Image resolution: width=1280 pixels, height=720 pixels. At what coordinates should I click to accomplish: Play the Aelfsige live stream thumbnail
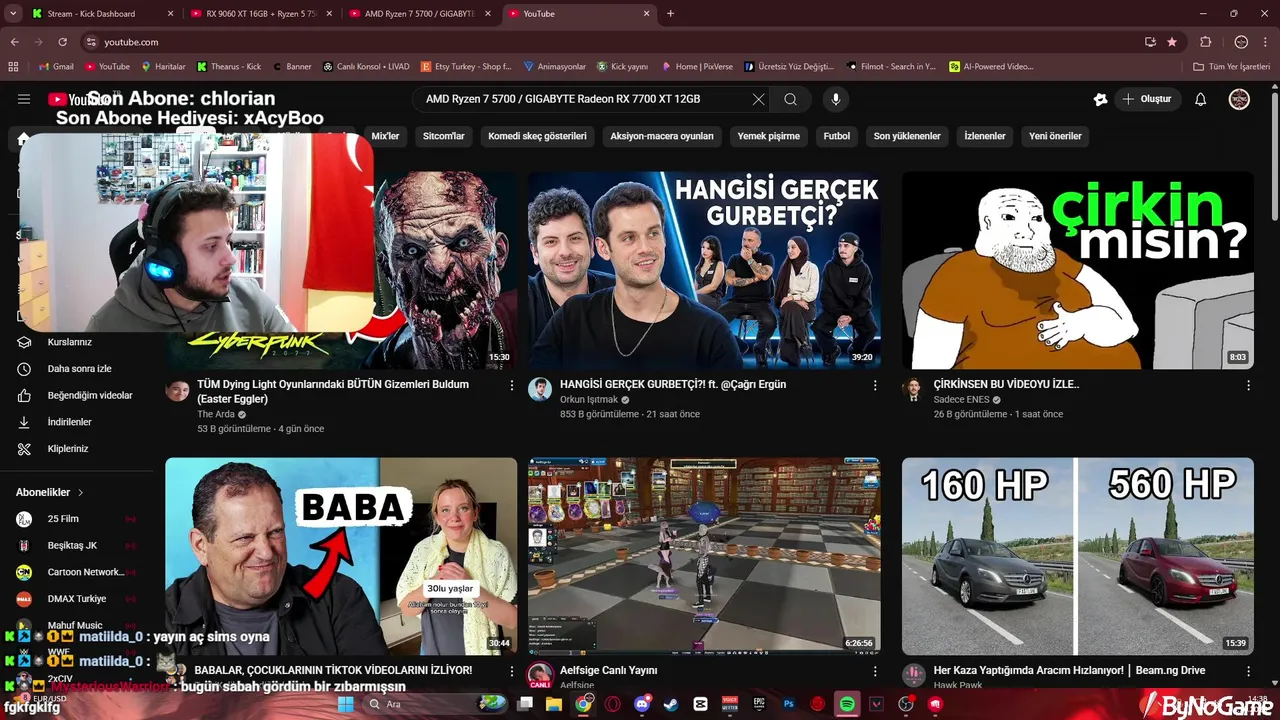(x=704, y=556)
